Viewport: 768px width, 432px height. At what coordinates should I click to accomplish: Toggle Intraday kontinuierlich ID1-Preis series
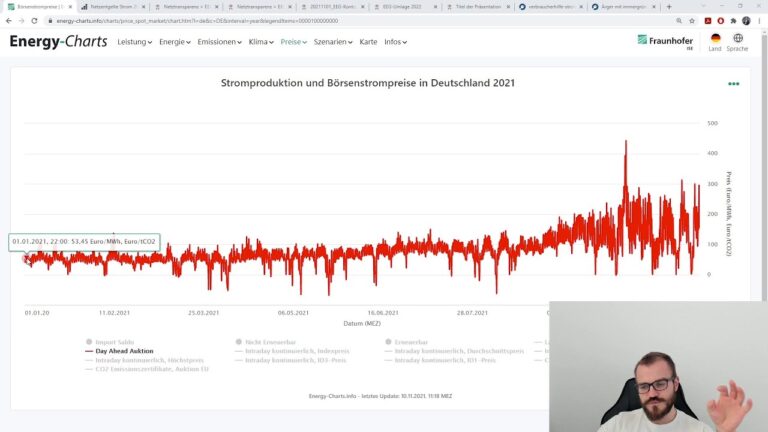[x=440, y=360]
